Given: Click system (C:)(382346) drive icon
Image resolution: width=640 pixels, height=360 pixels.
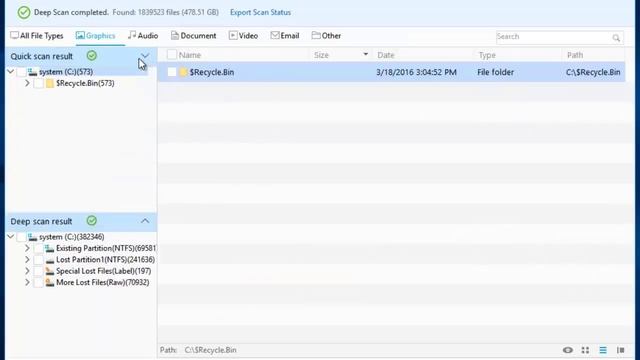Looking at the screenshot, I should 32,237.
